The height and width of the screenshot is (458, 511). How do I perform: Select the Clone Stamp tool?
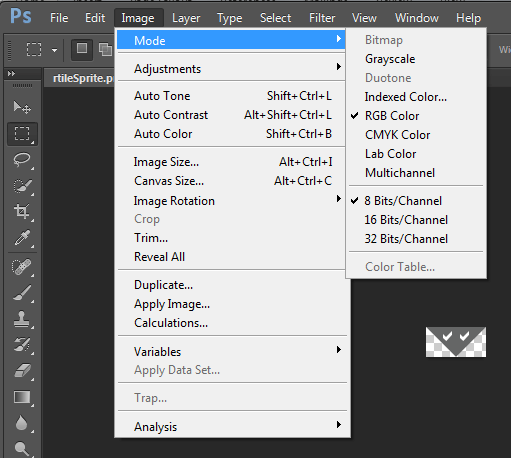(x=22, y=319)
